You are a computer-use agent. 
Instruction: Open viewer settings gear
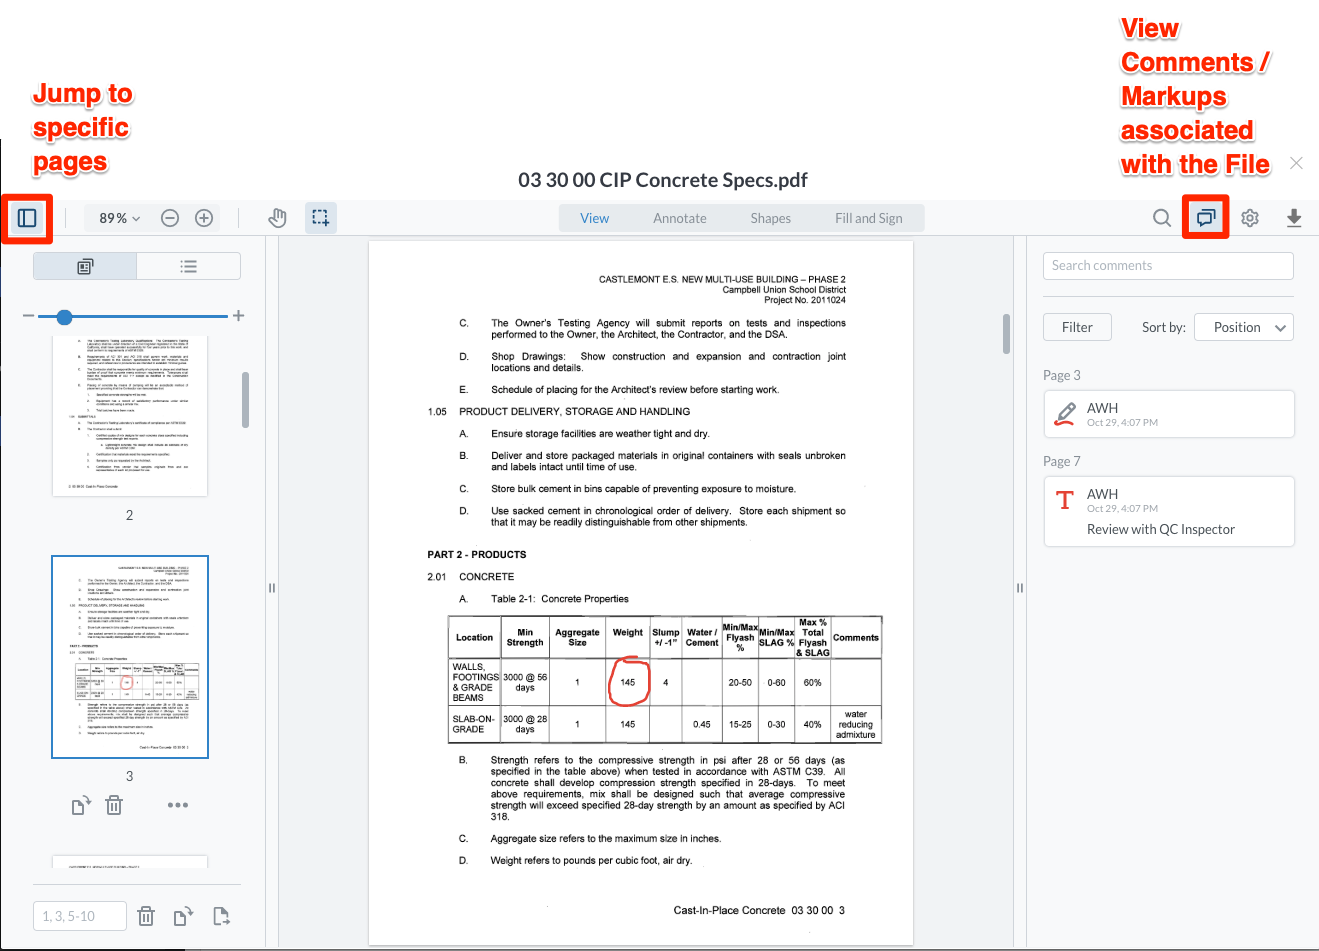pos(1250,218)
